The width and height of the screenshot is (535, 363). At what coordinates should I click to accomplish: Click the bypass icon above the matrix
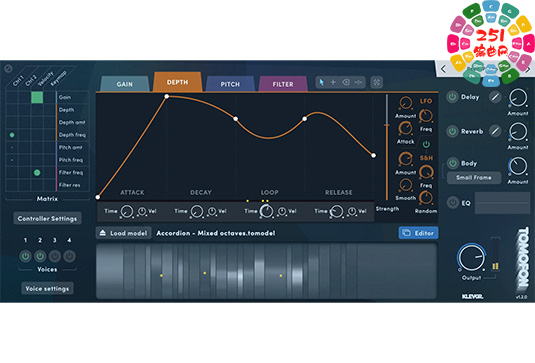click(8, 69)
